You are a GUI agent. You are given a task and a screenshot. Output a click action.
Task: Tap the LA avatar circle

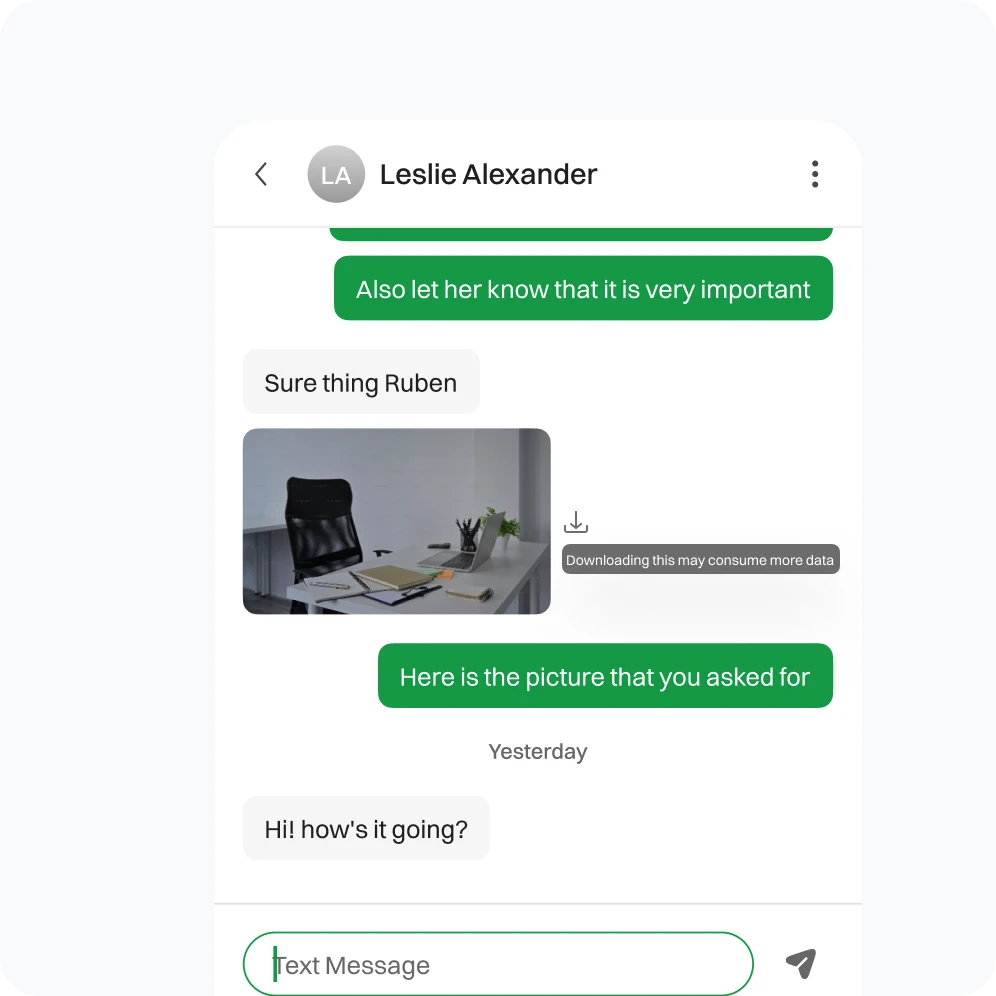336,174
